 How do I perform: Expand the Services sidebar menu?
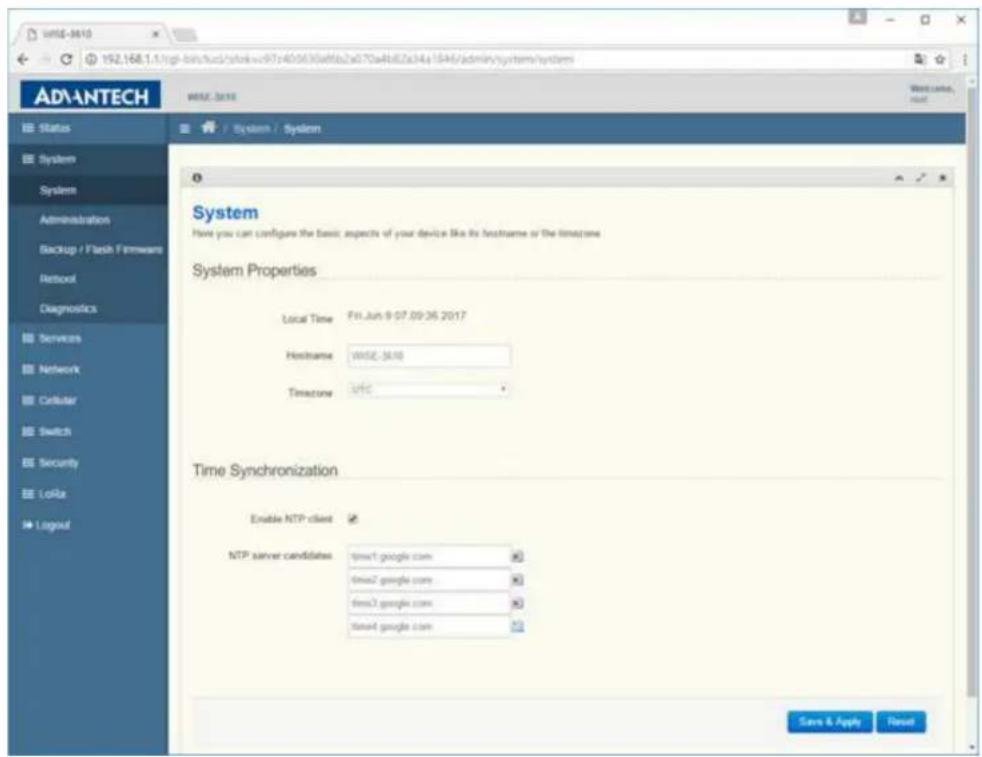88,338
